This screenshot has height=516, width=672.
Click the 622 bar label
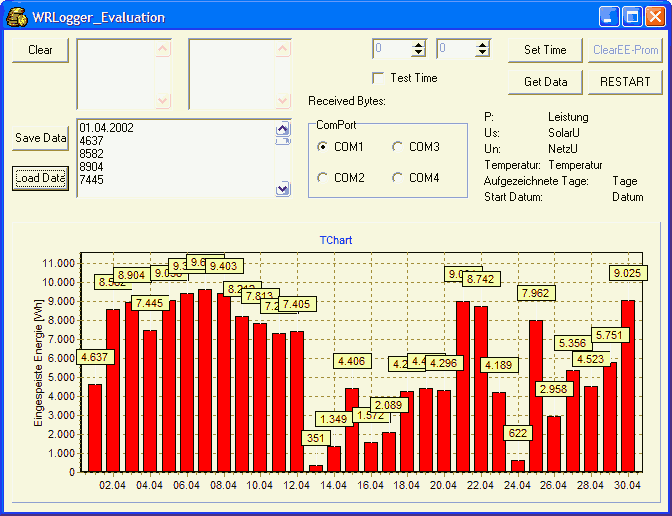(x=518, y=433)
